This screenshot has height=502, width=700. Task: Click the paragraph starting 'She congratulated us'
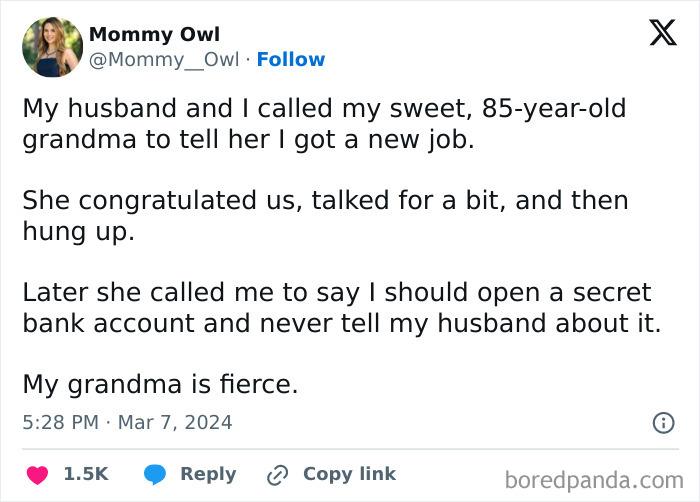325,216
